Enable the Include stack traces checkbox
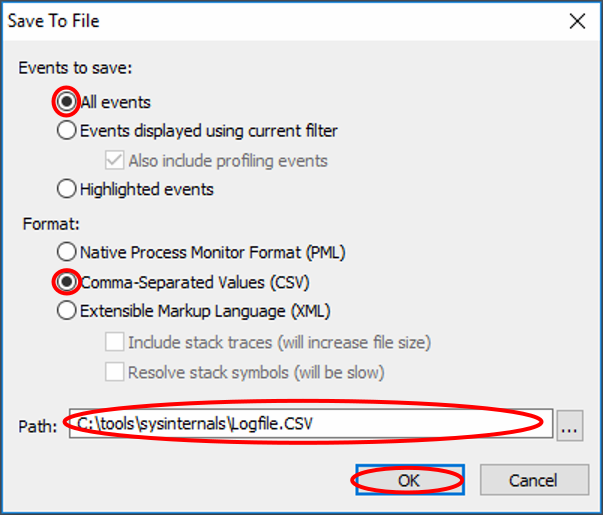 [x=114, y=342]
